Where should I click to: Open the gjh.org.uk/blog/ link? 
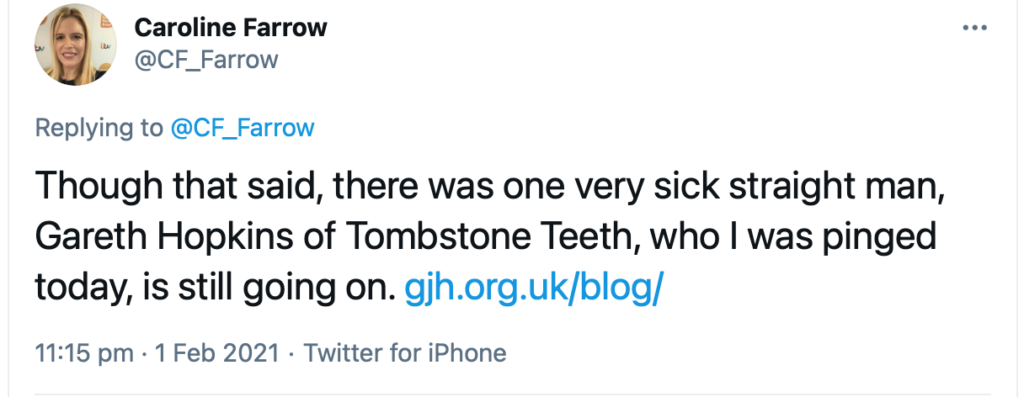tap(534, 287)
